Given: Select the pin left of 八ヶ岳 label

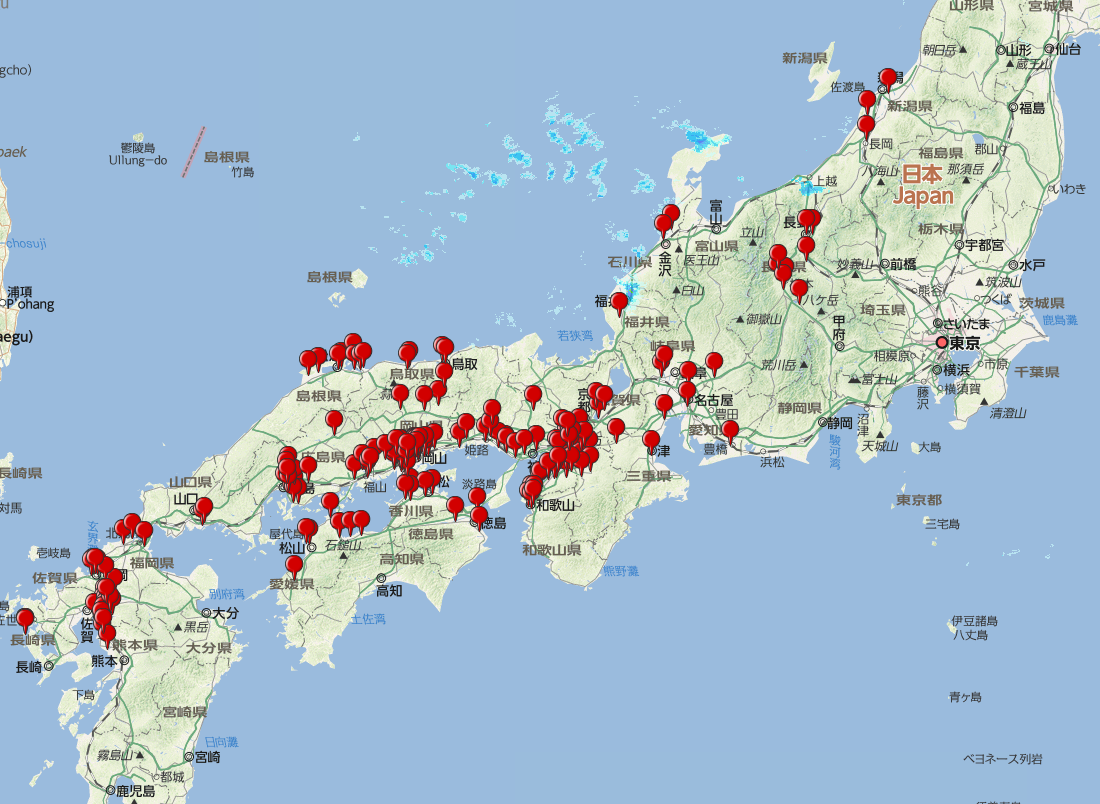Looking at the screenshot, I should point(798,290).
